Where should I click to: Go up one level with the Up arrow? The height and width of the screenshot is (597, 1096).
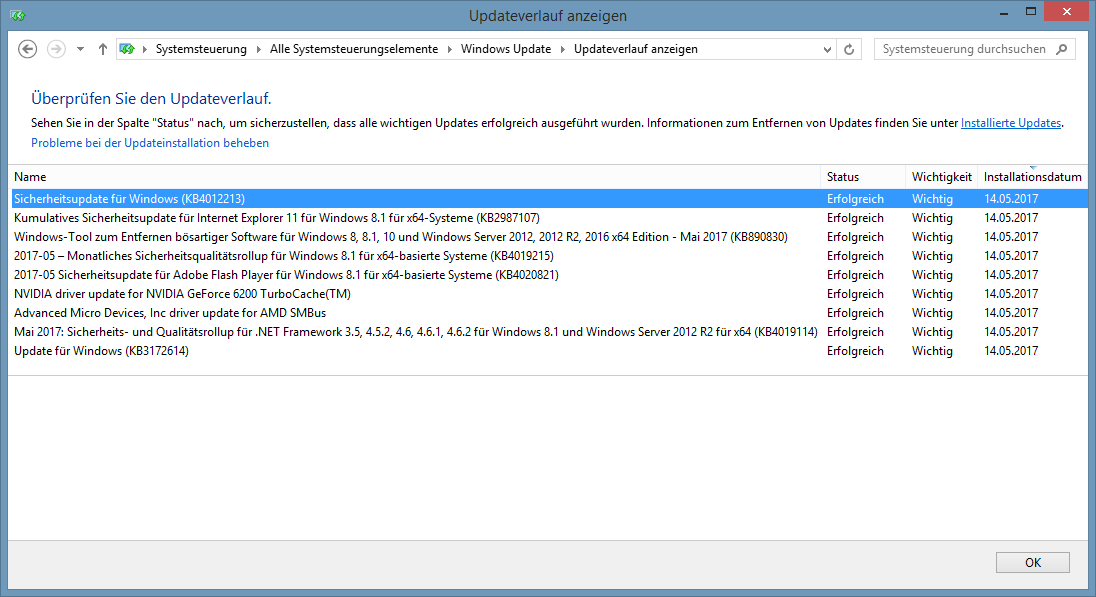pos(103,49)
